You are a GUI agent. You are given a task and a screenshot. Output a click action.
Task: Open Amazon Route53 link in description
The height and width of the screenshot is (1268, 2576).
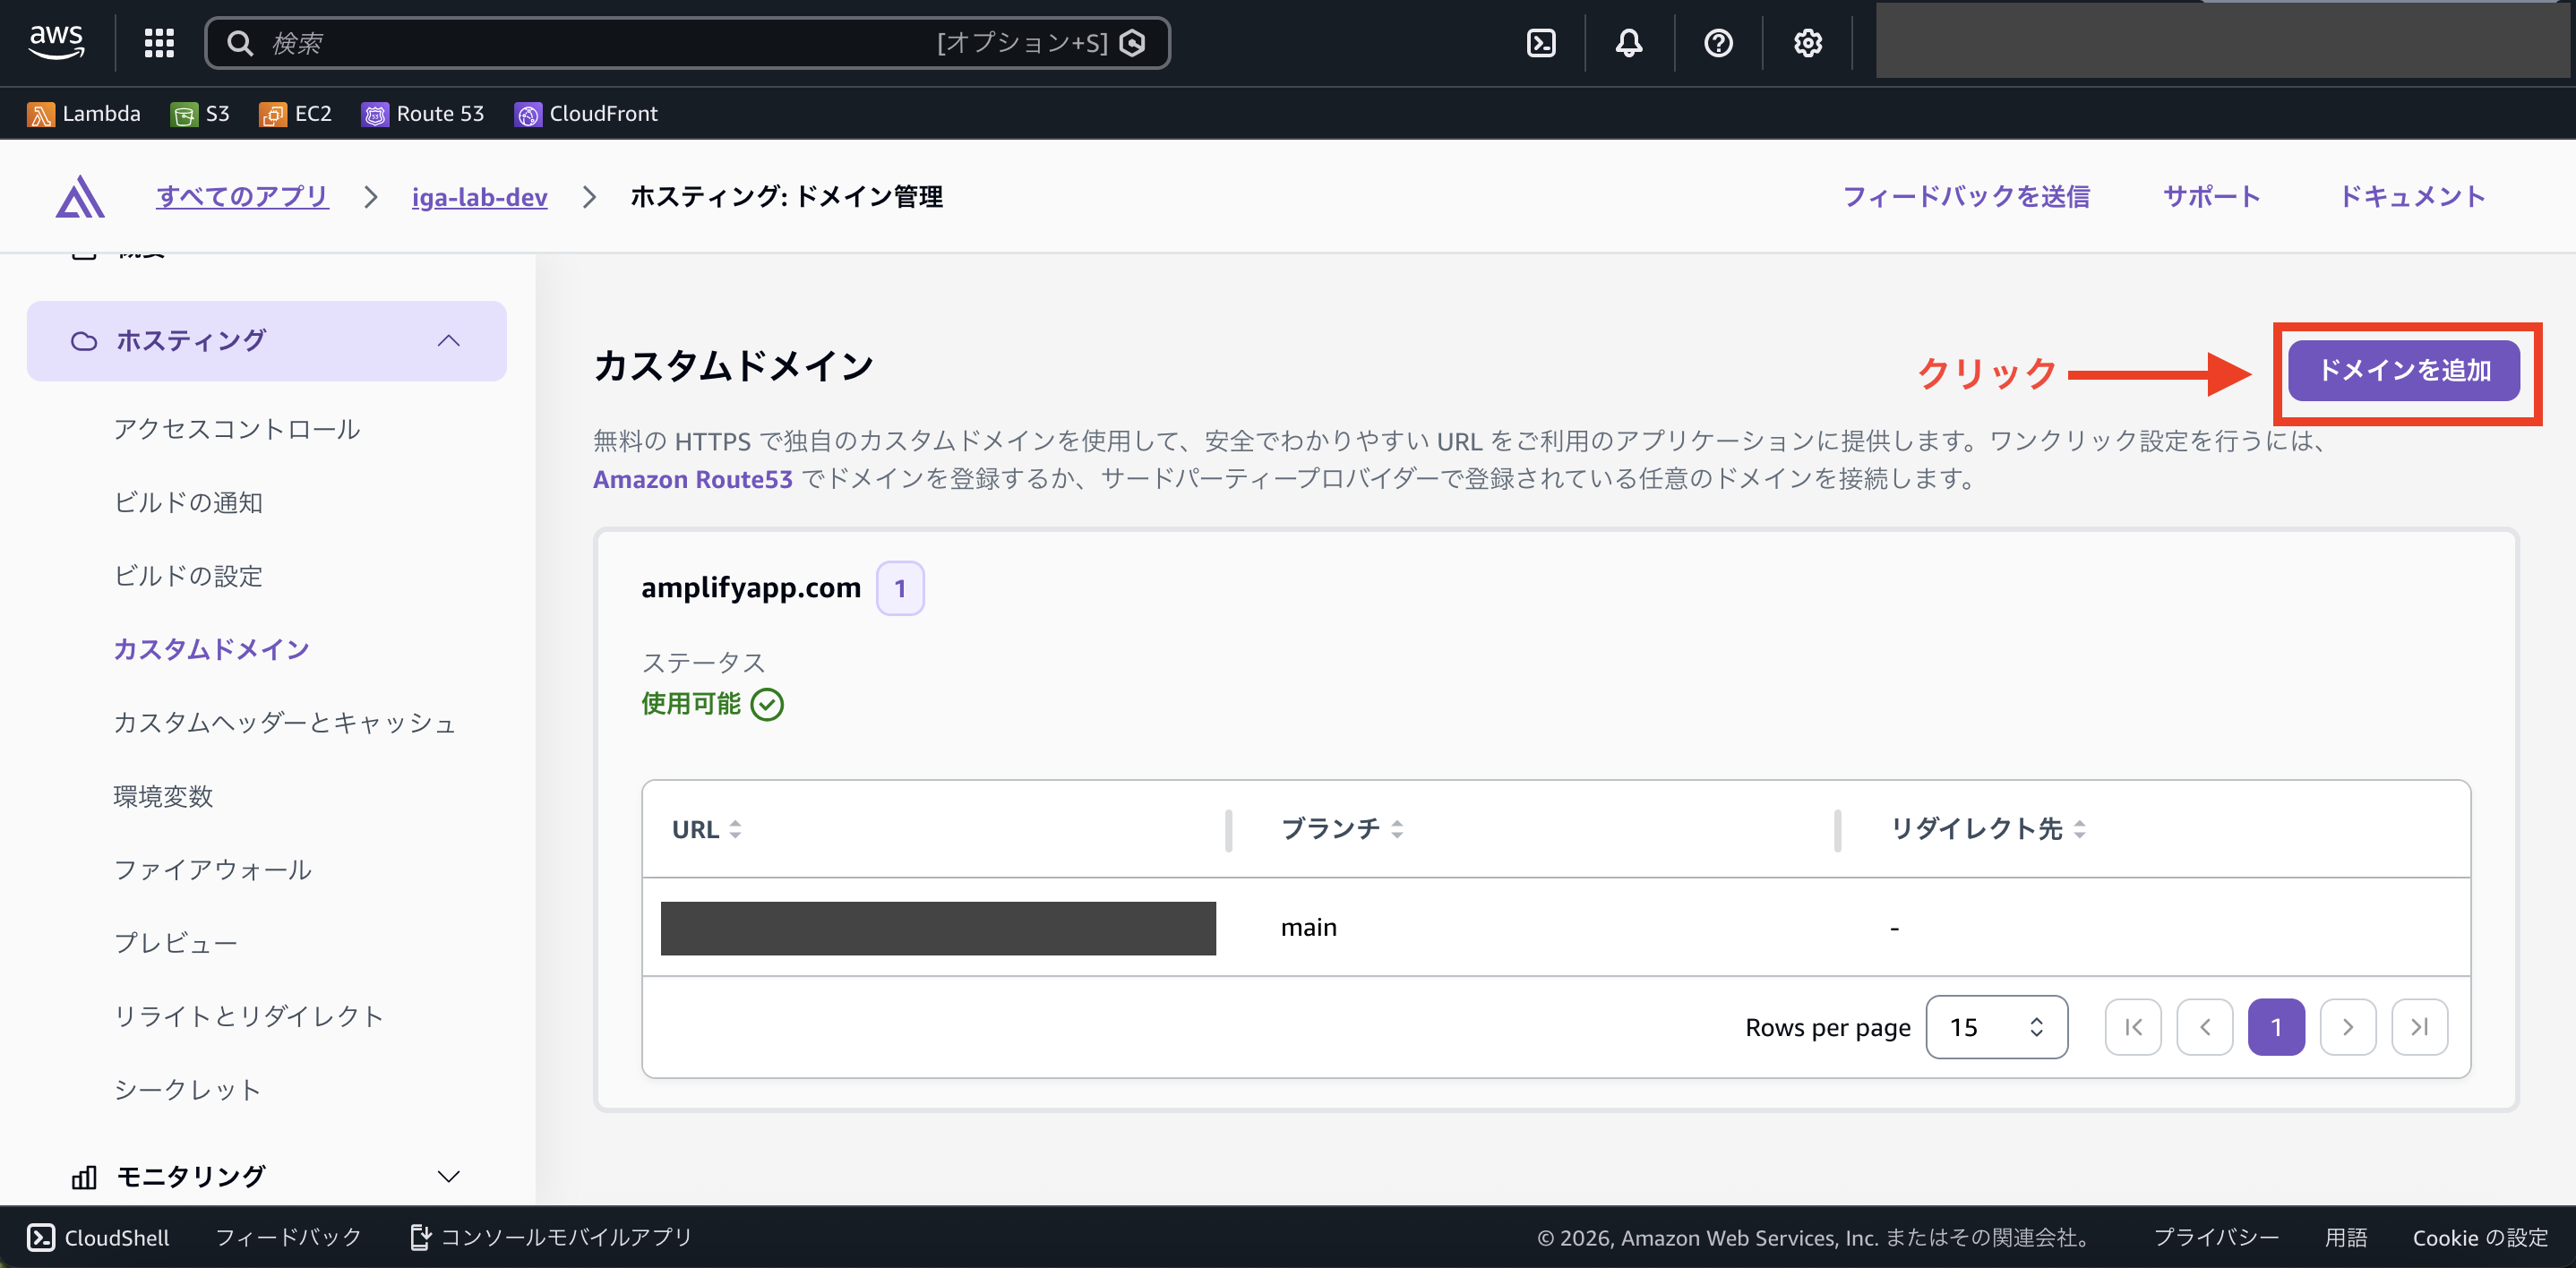pos(693,479)
